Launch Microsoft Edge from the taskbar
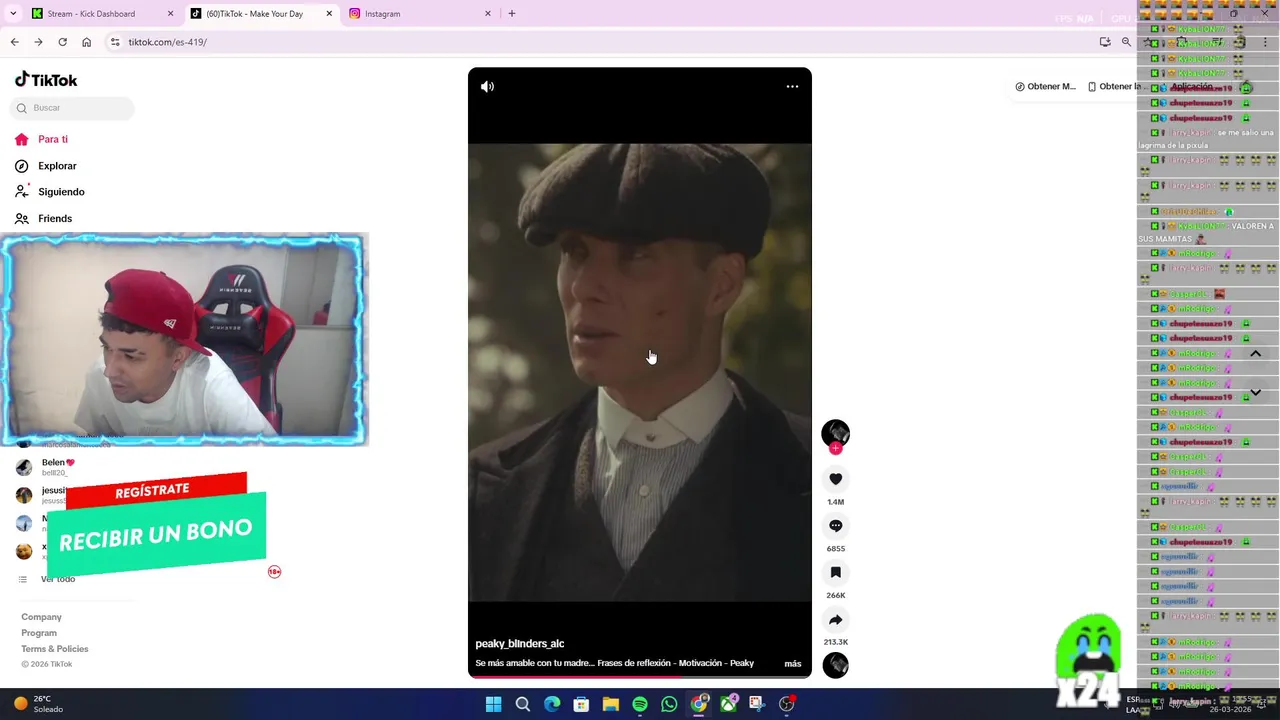The width and height of the screenshot is (1280, 720). click(552, 704)
